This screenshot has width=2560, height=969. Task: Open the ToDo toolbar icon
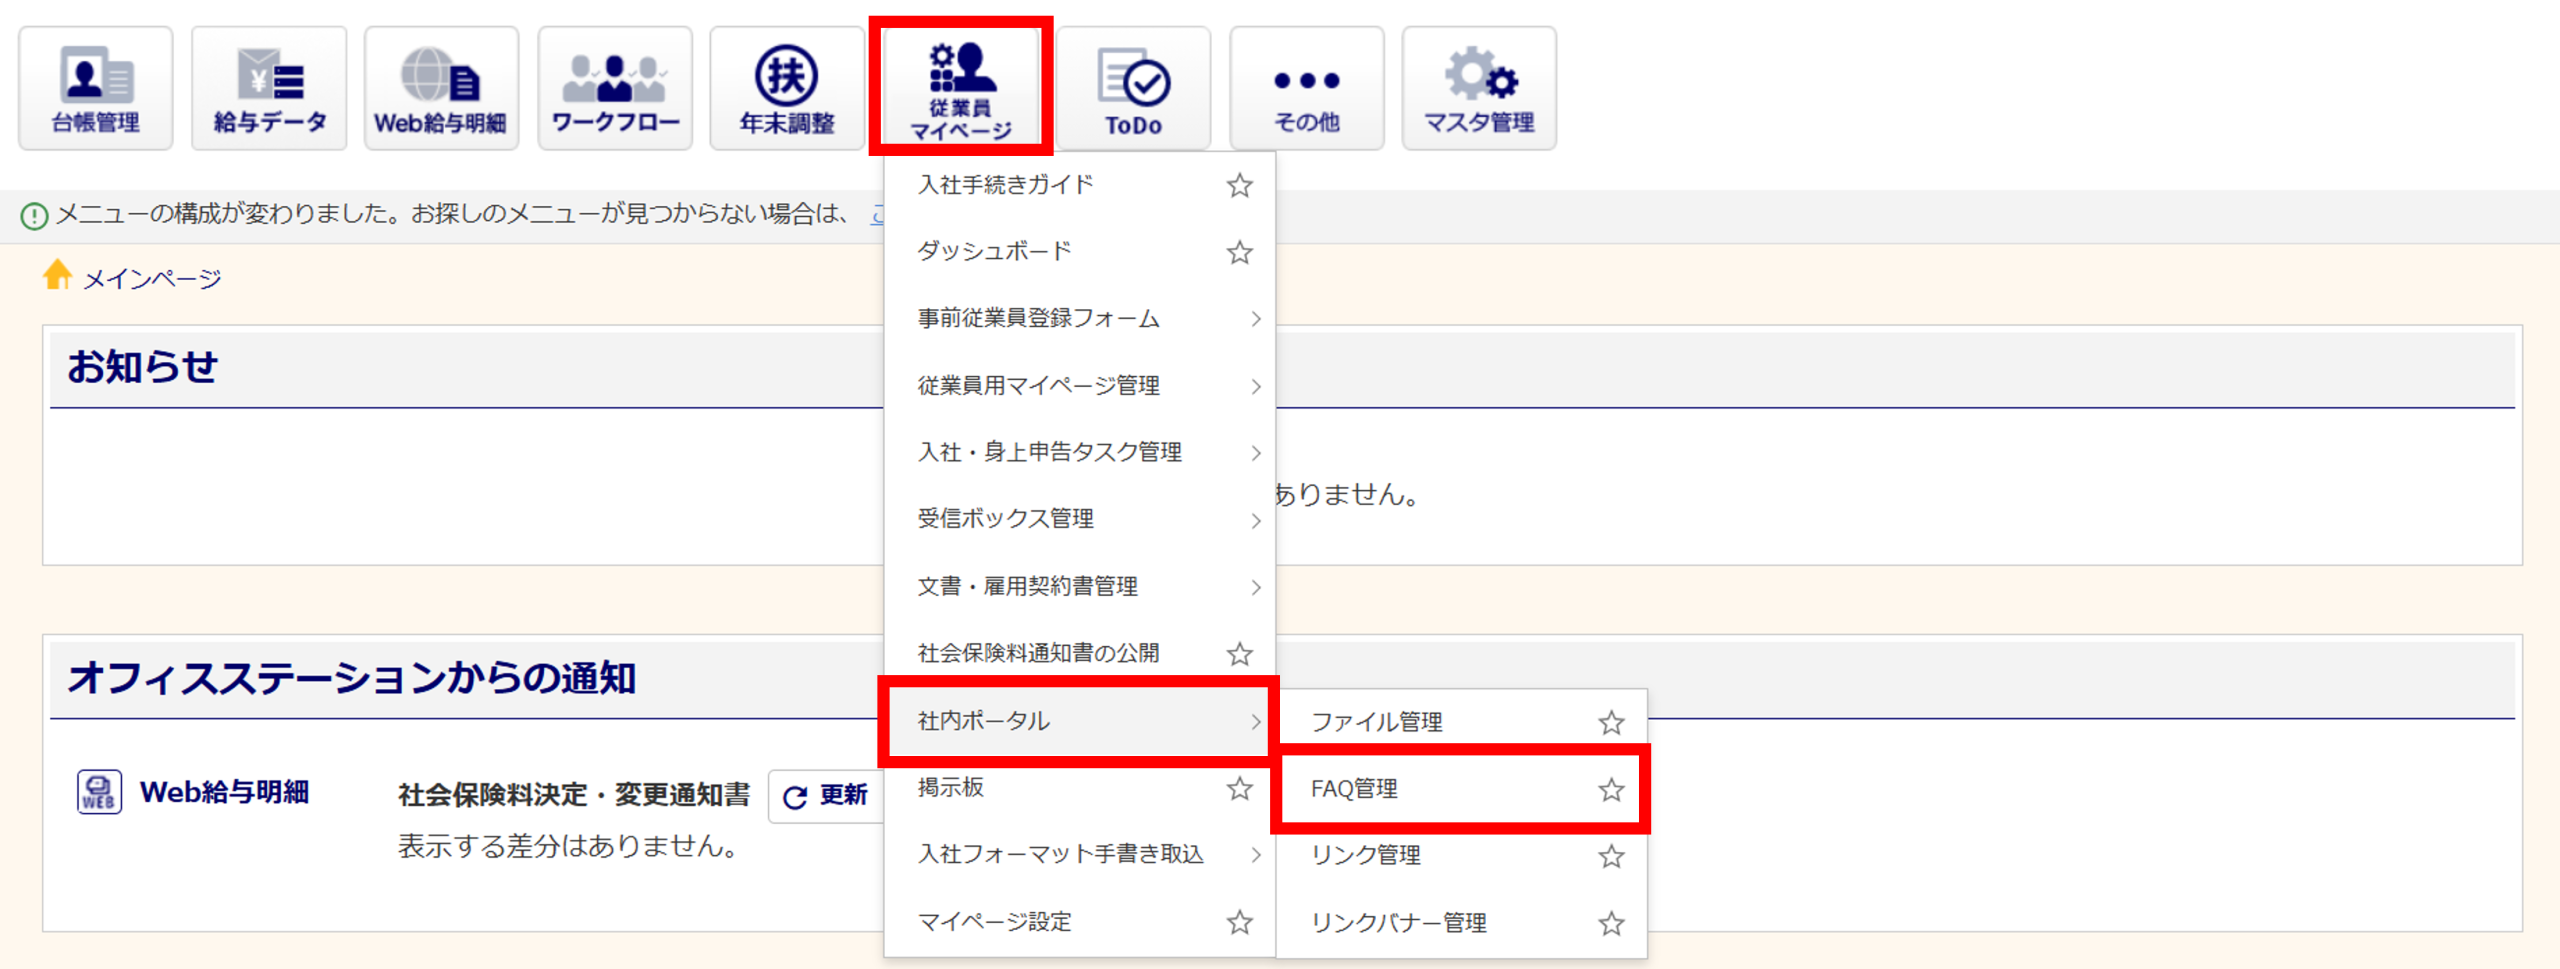tap(1133, 88)
